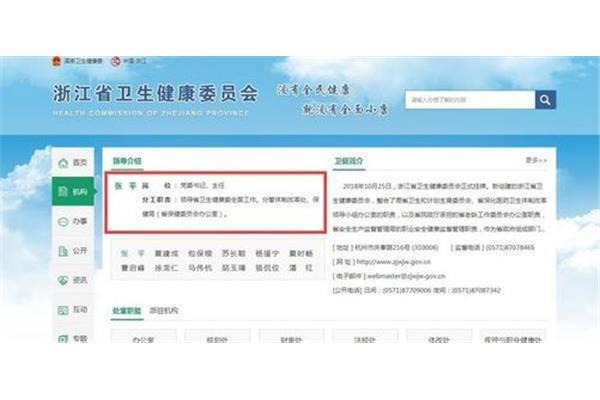Select leader 徐龙仁 in the name list
The height and width of the screenshot is (400, 600).
(166, 268)
